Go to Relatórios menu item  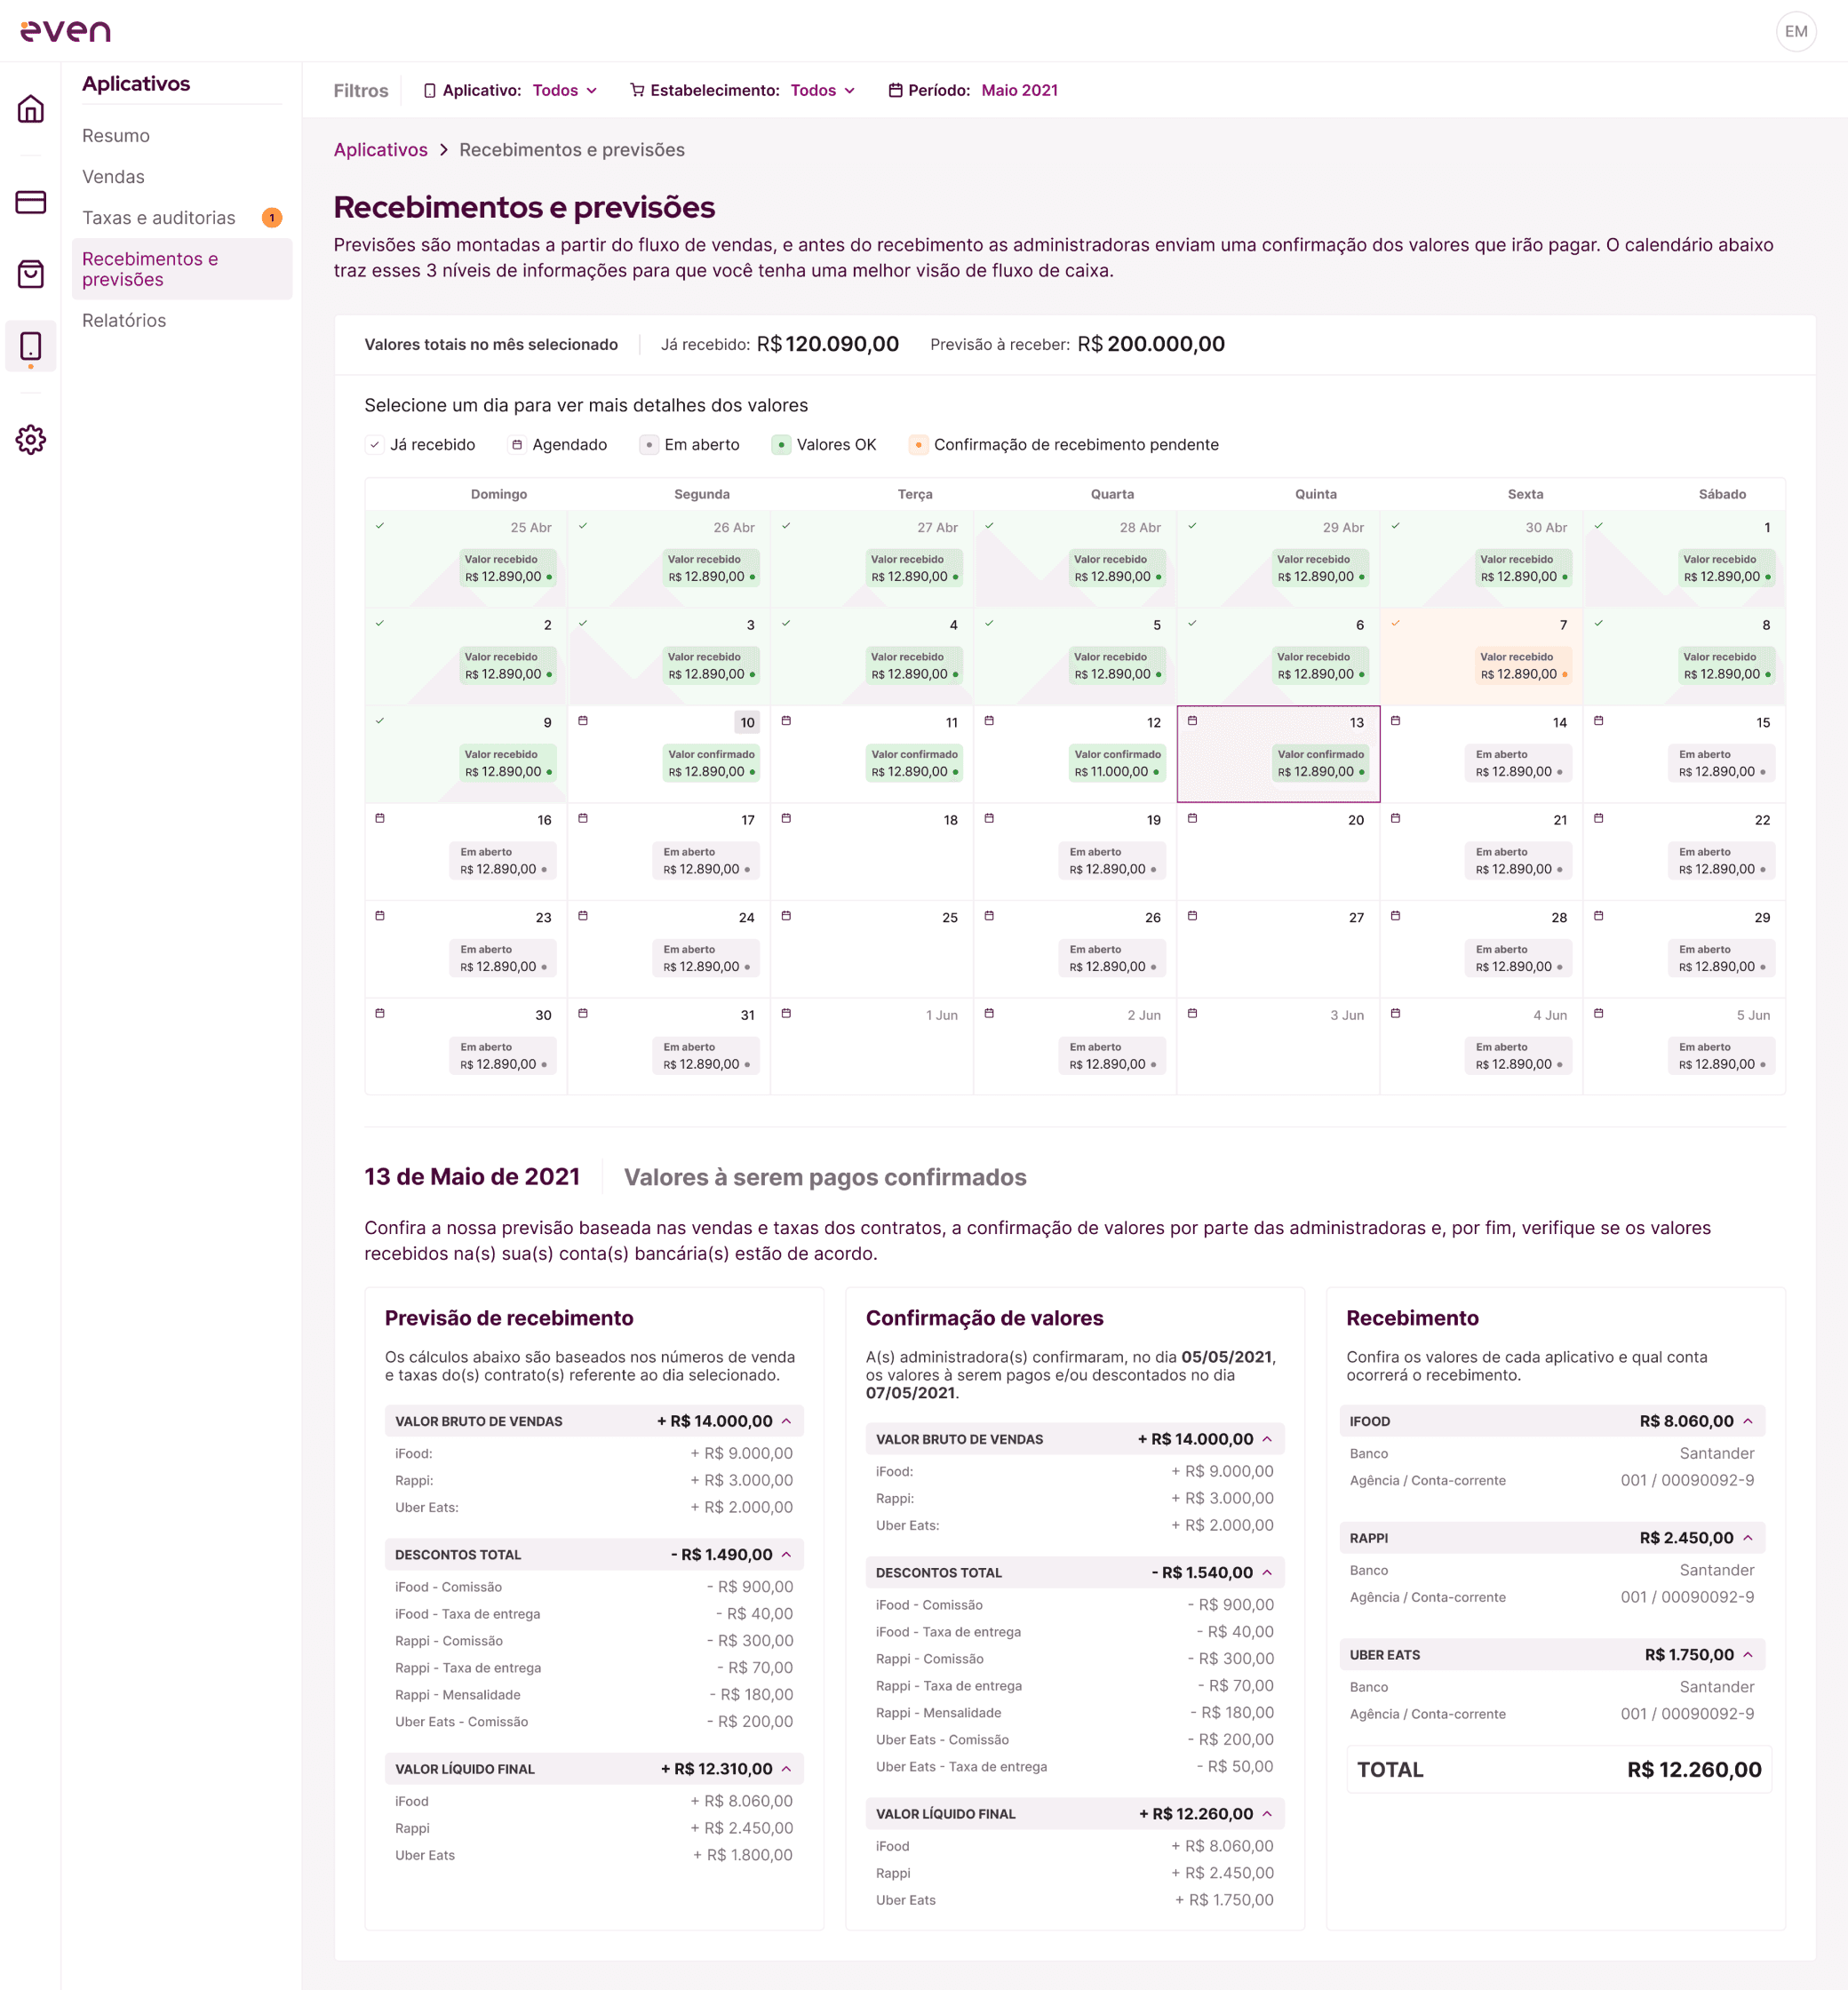tap(124, 320)
